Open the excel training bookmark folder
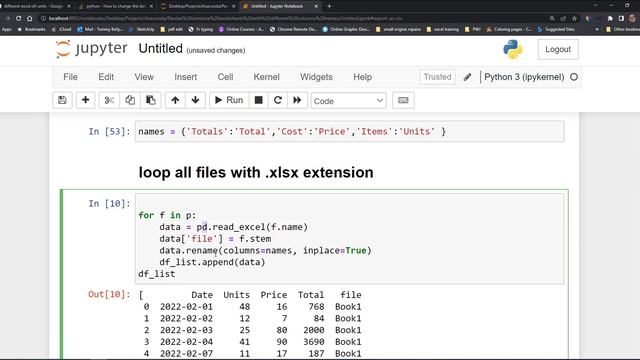The width and height of the screenshot is (640, 360). pos(443,29)
